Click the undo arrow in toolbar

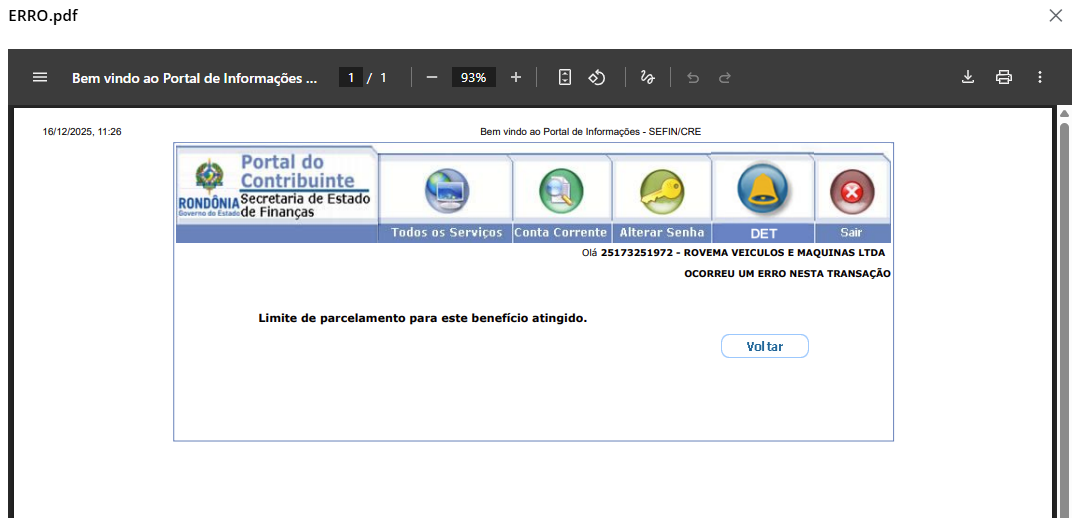point(693,77)
